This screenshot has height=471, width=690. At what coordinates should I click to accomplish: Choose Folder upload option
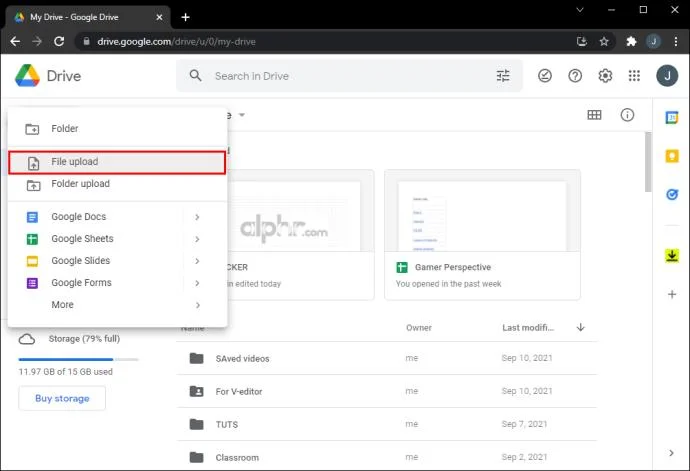(117, 184)
